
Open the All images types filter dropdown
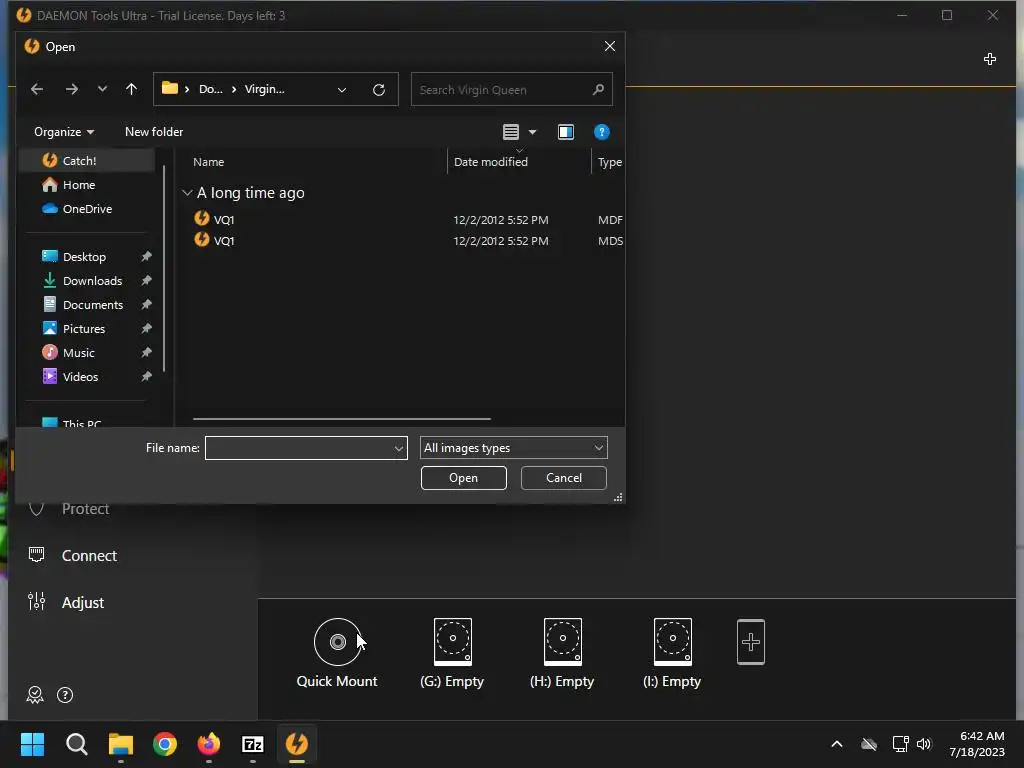513,448
